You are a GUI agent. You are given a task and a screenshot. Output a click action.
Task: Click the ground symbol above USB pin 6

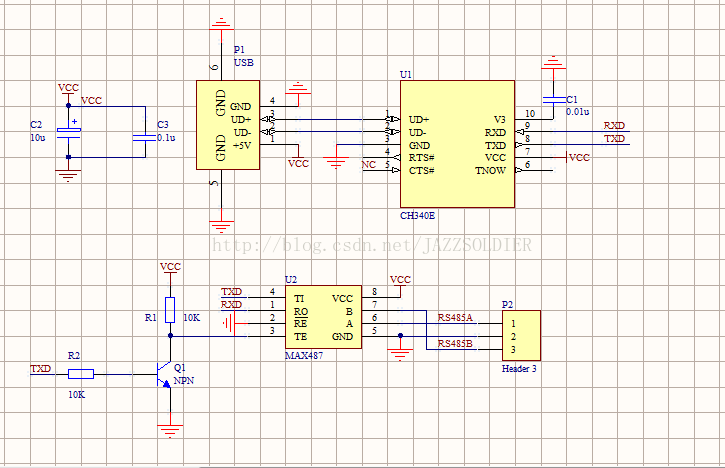[221, 24]
